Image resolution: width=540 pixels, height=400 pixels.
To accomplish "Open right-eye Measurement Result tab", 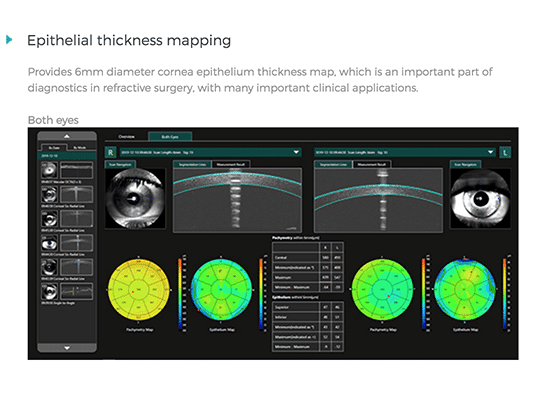I will coord(231,164).
